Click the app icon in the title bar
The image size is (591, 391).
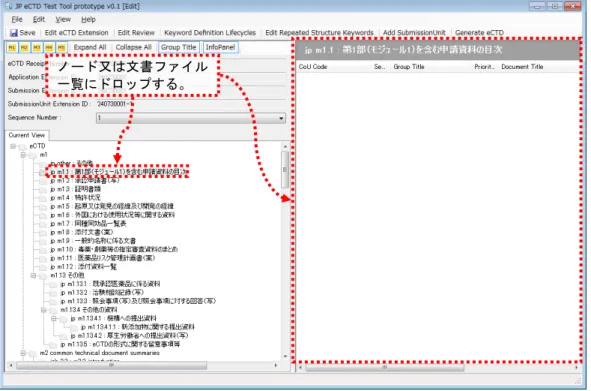point(8,6)
